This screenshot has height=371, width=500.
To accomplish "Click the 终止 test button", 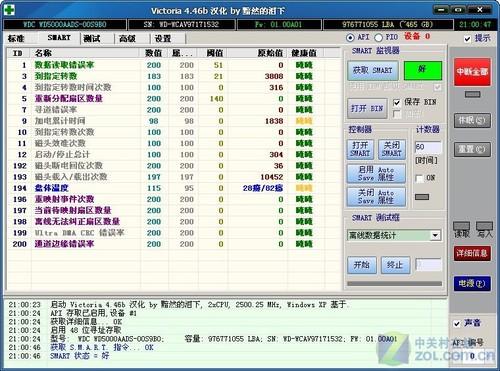I will [x=395, y=265].
